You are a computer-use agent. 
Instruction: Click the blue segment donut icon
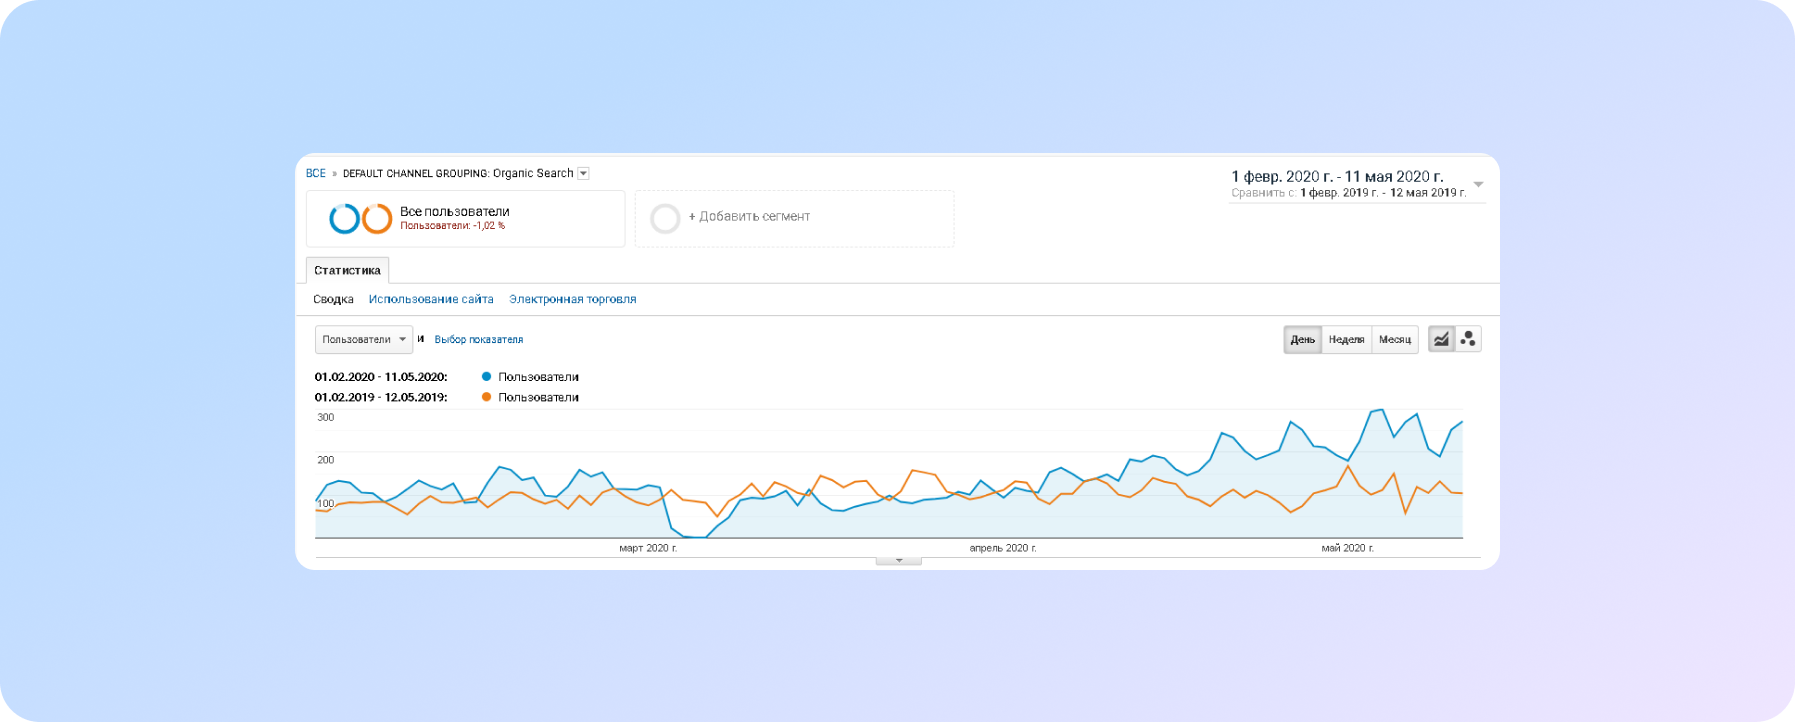pyautogui.click(x=344, y=218)
